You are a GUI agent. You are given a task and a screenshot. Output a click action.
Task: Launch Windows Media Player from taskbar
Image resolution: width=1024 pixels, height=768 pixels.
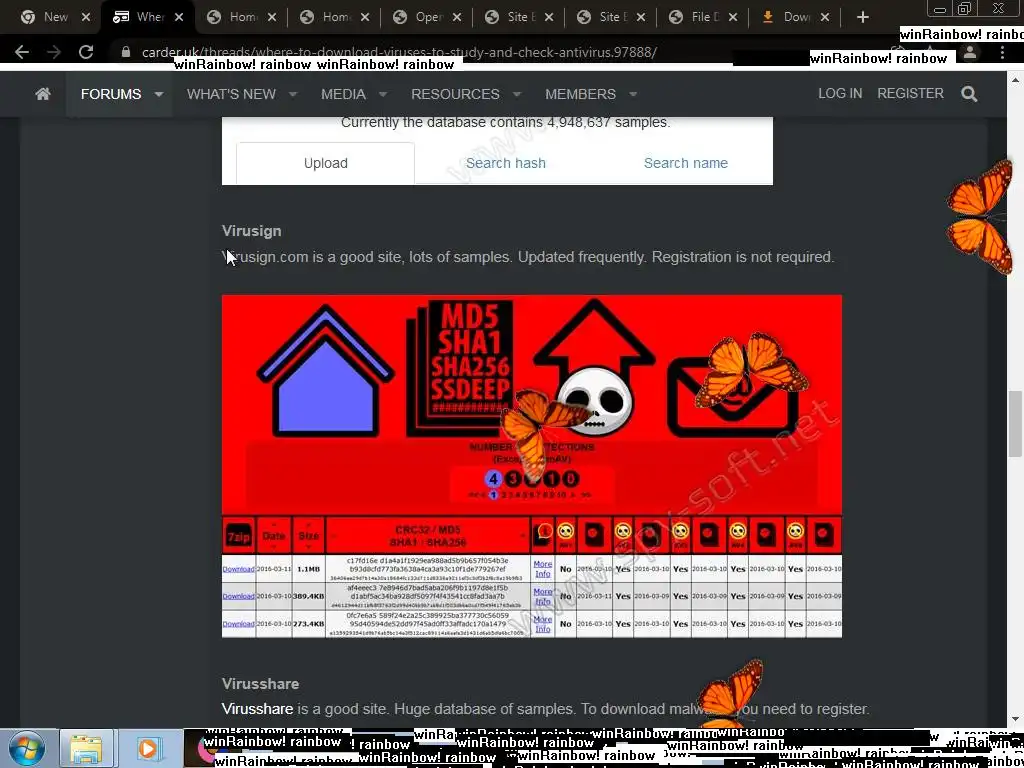point(148,748)
